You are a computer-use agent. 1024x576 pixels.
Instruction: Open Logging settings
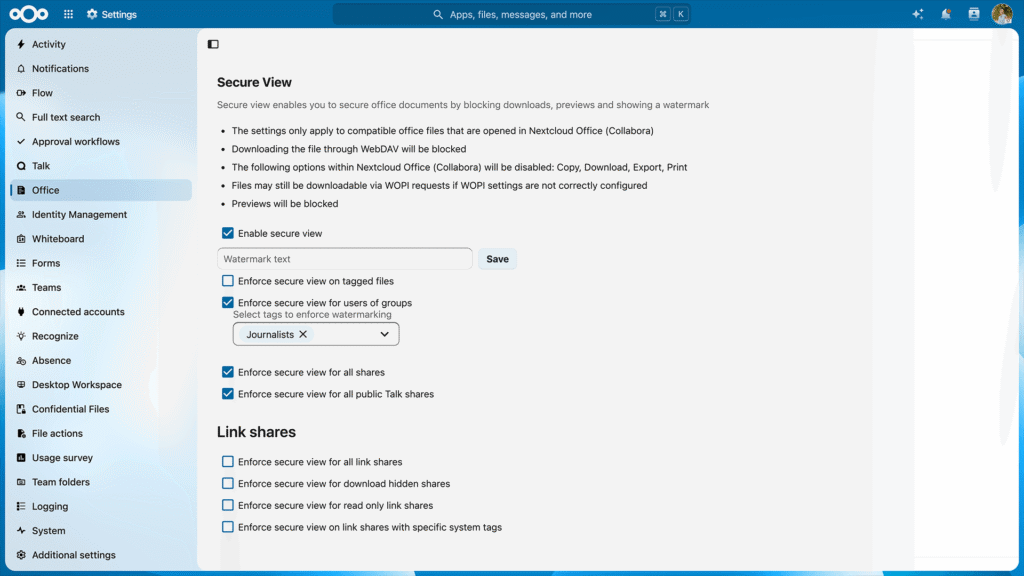pyautogui.click(x=101, y=506)
